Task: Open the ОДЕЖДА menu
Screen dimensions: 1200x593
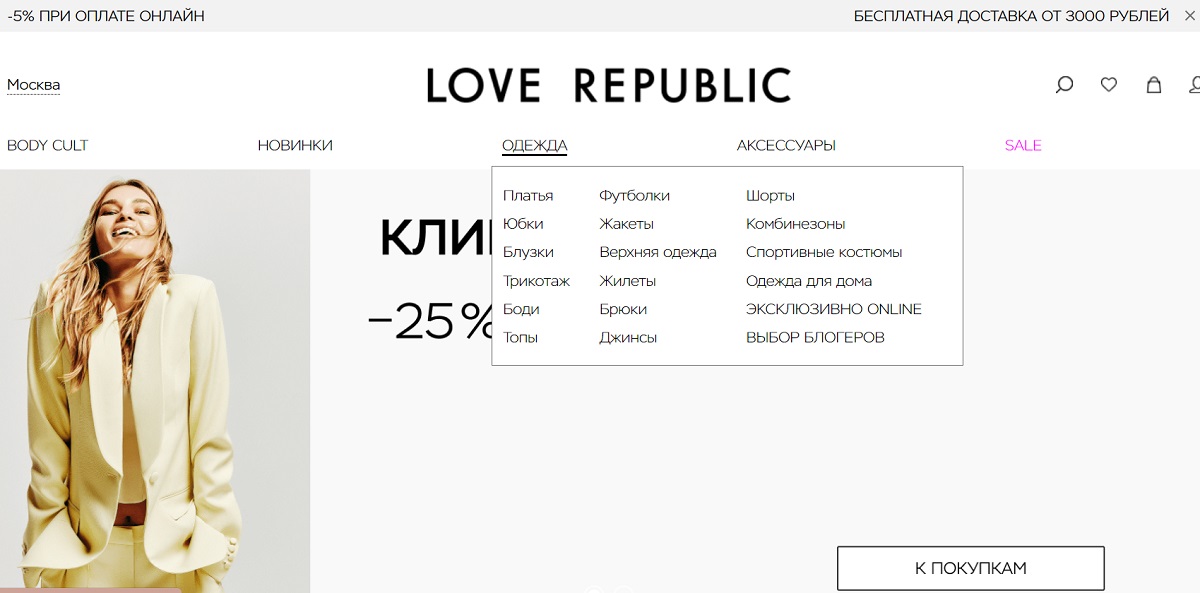Action: (x=534, y=145)
